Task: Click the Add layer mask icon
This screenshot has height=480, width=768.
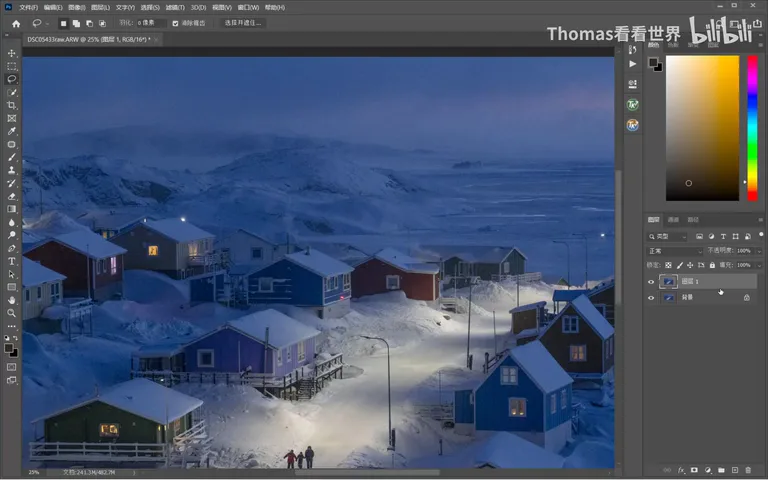Action: click(x=694, y=470)
